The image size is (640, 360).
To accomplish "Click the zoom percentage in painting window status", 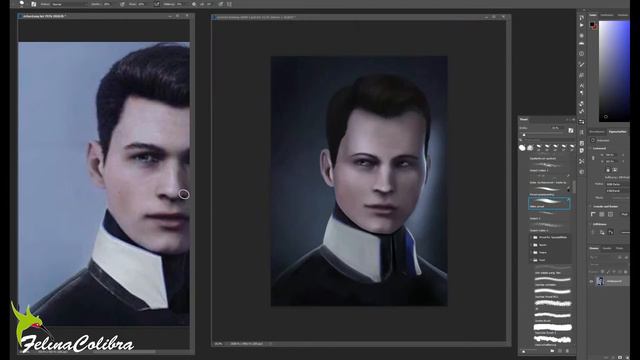I will click(218, 344).
